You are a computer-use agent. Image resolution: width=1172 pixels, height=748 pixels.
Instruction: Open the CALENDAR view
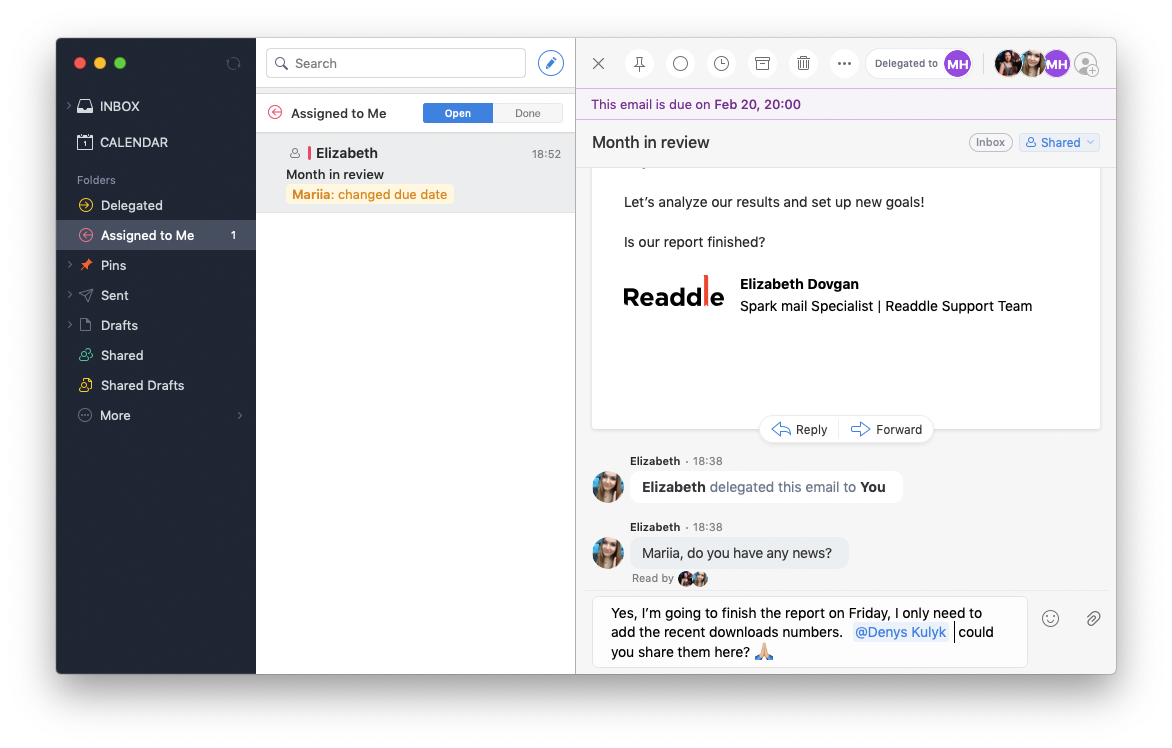pos(123,142)
